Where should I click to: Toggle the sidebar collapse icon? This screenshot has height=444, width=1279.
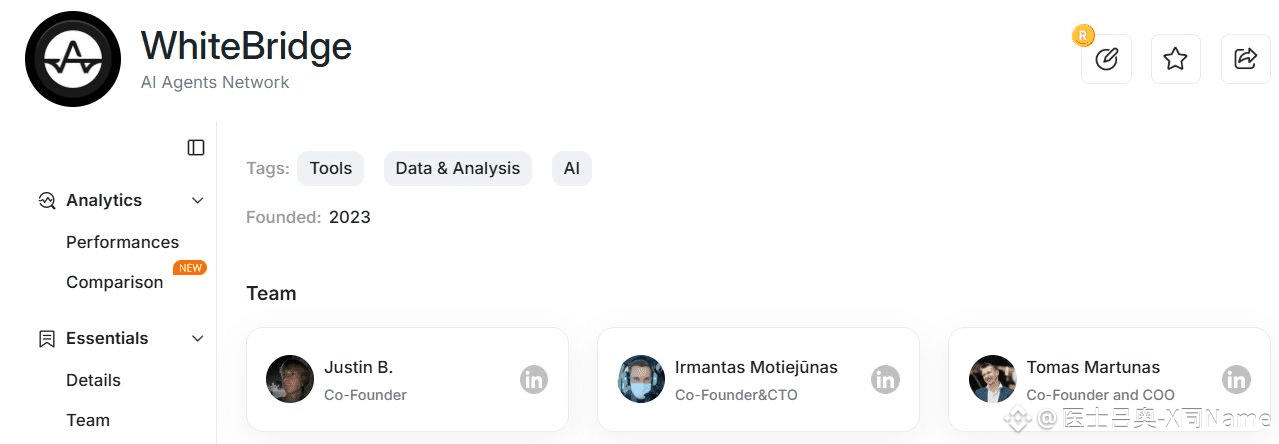tap(196, 148)
